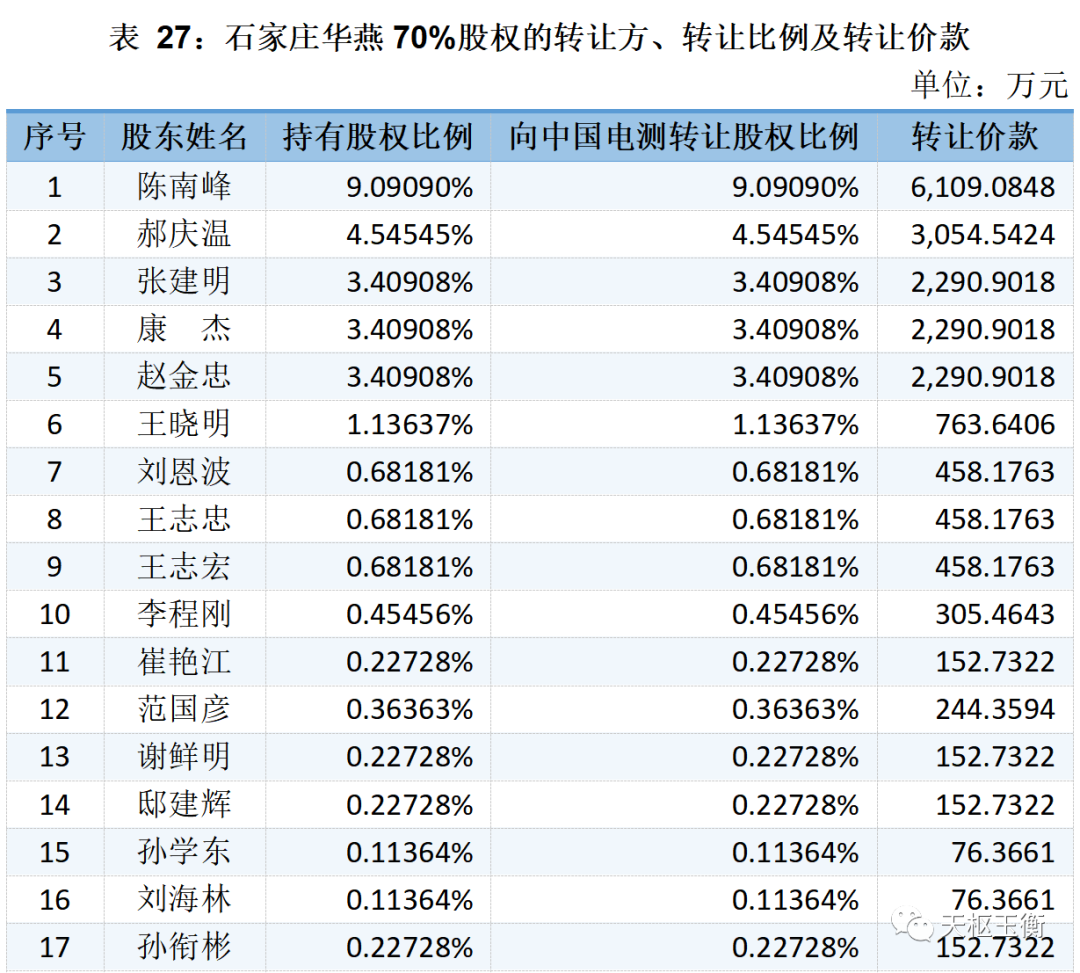Select the 持有股权比例 column header
The width and height of the screenshot is (1080, 973).
coord(378,137)
